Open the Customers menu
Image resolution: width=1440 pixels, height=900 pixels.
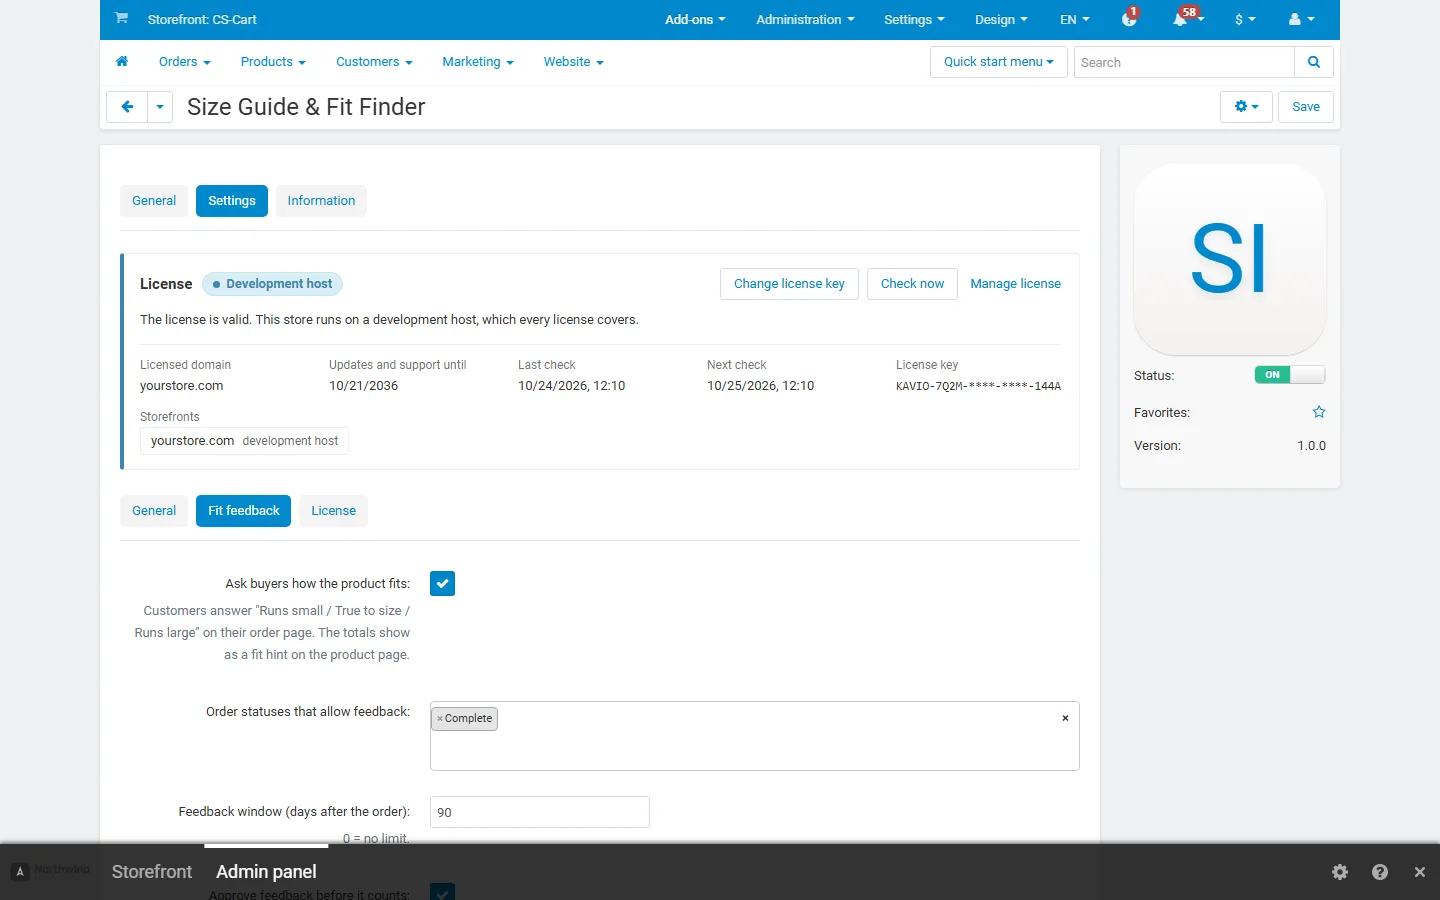pyautogui.click(x=374, y=62)
